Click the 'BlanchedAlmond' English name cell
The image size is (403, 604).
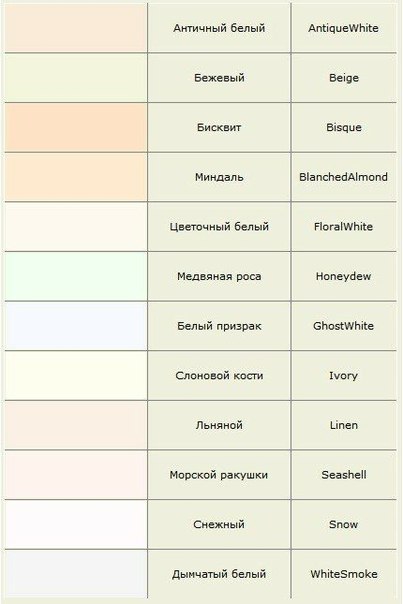(x=344, y=177)
